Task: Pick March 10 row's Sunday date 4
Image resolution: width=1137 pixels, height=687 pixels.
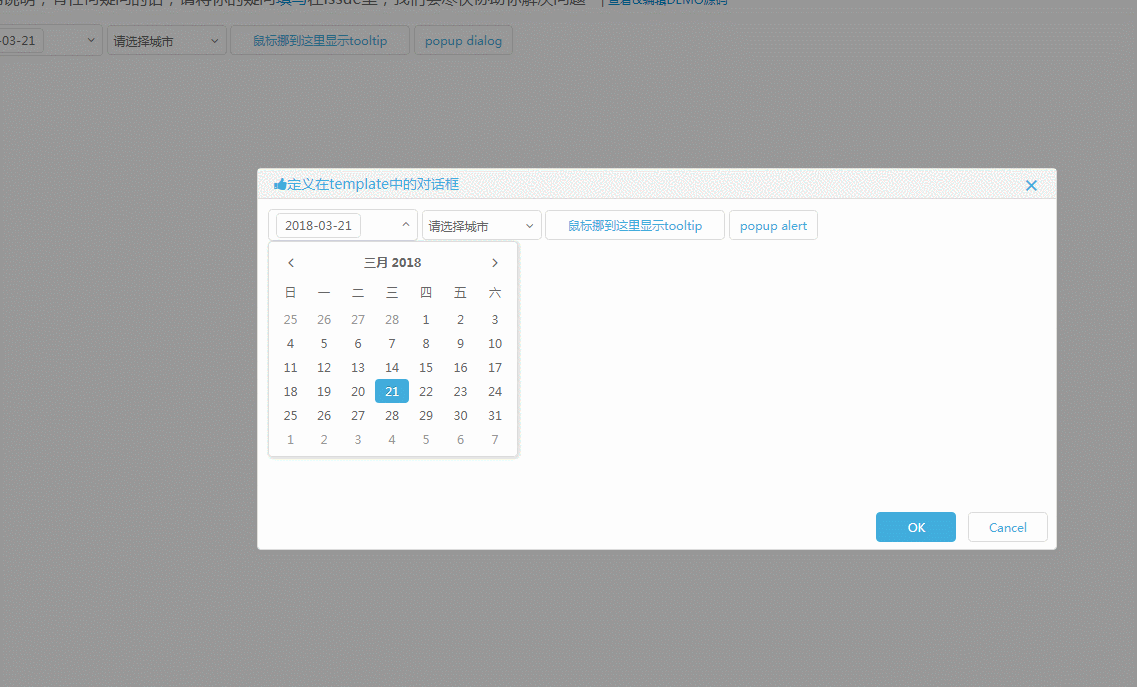Action: pyautogui.click(x=290, y=344)
